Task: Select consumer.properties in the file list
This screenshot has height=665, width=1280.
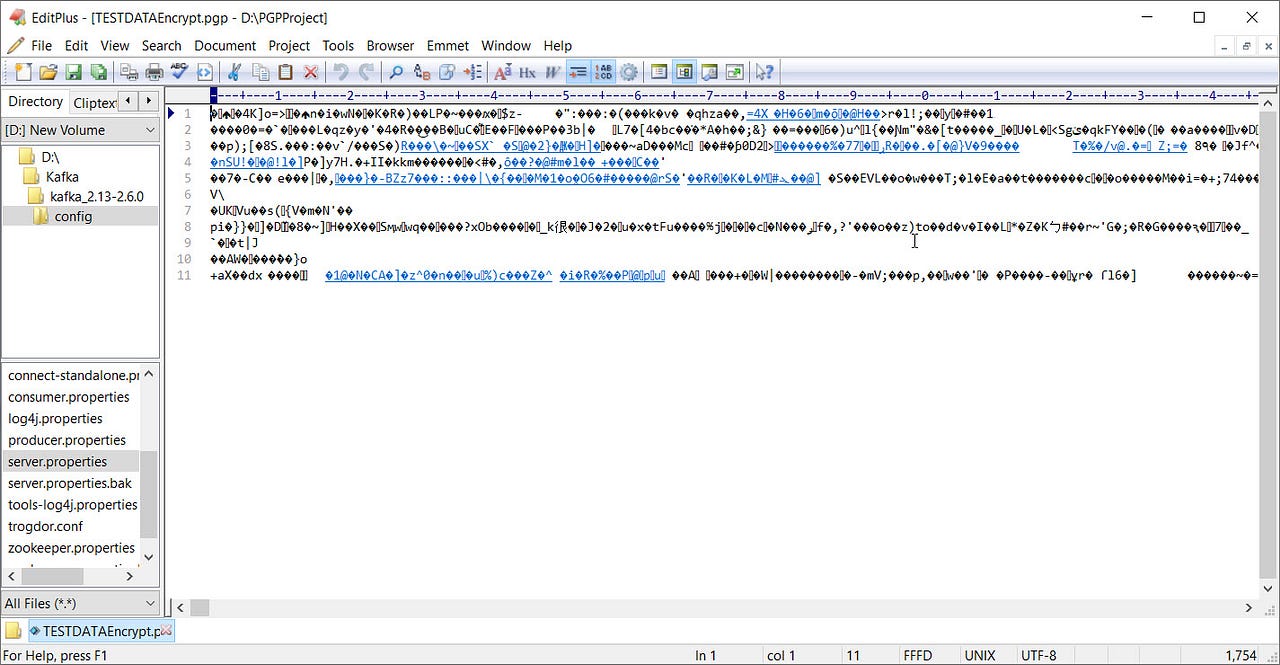Action: 68,397
